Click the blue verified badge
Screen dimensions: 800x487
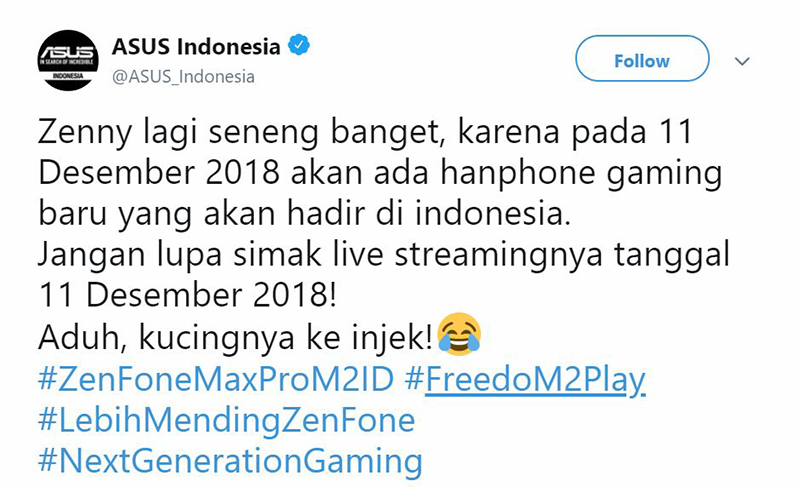[x=299, y=45]
